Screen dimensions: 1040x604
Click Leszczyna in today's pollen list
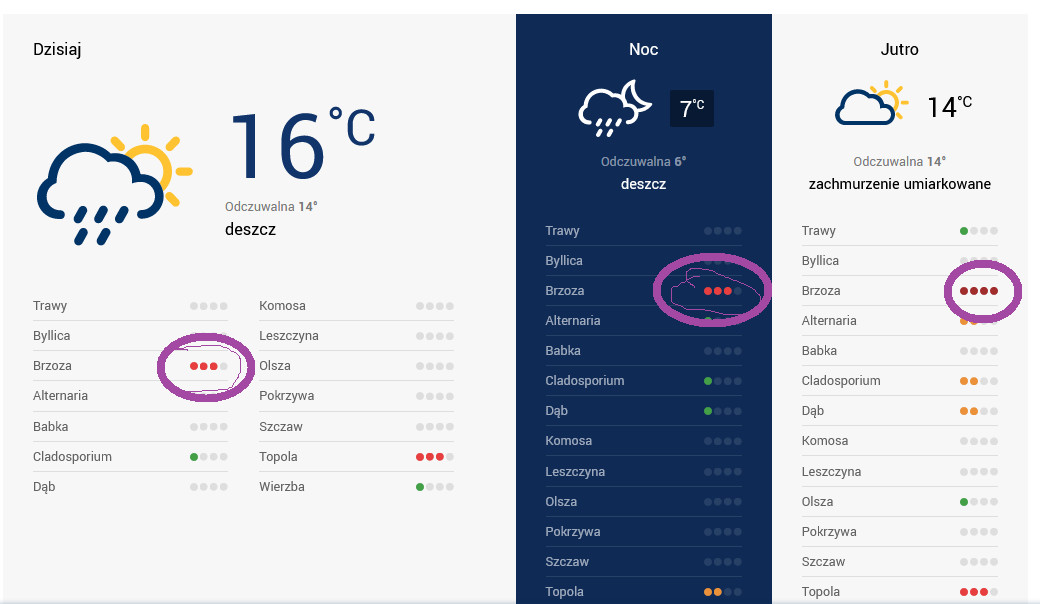pos(289,336)
